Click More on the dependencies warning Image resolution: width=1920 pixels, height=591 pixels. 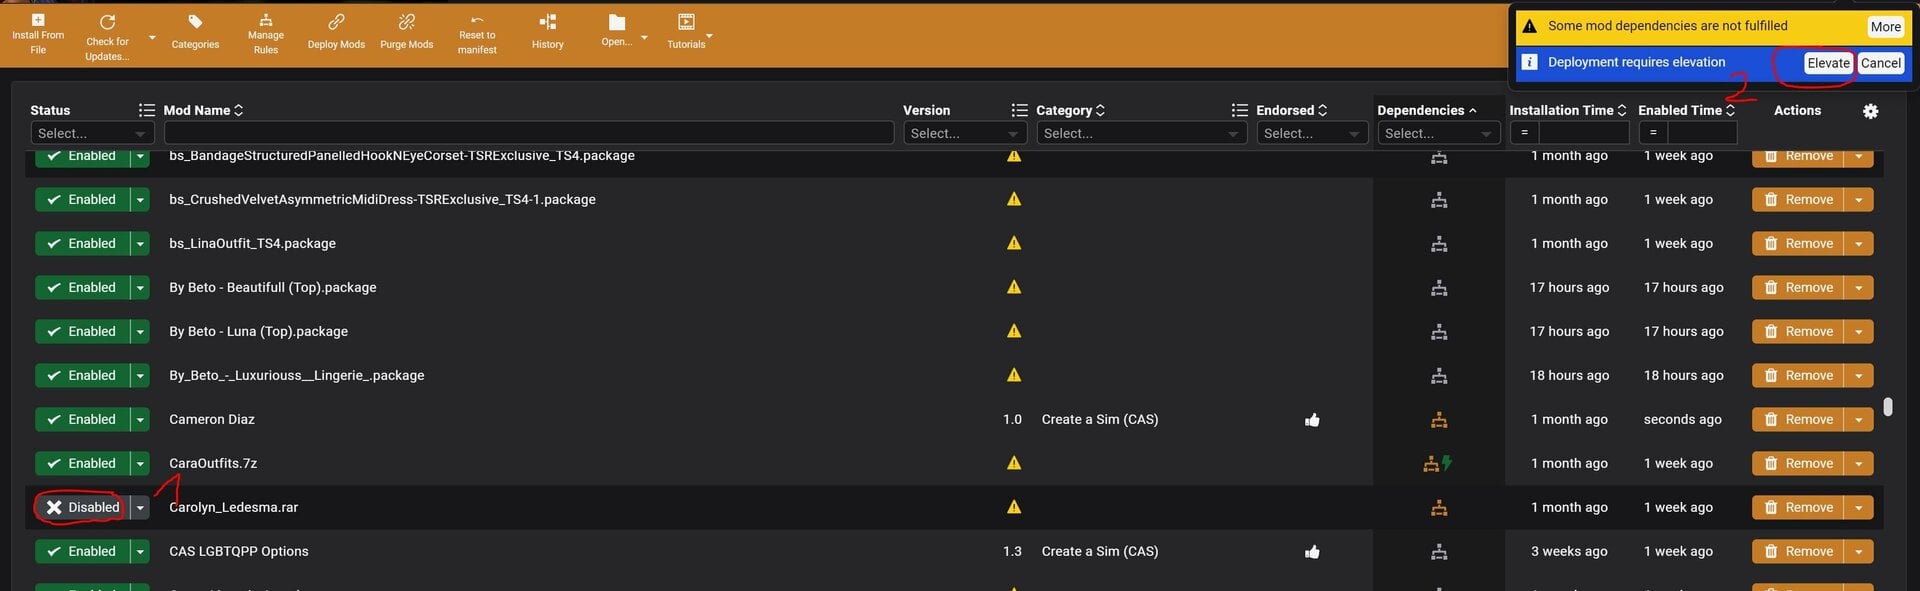1885,27
